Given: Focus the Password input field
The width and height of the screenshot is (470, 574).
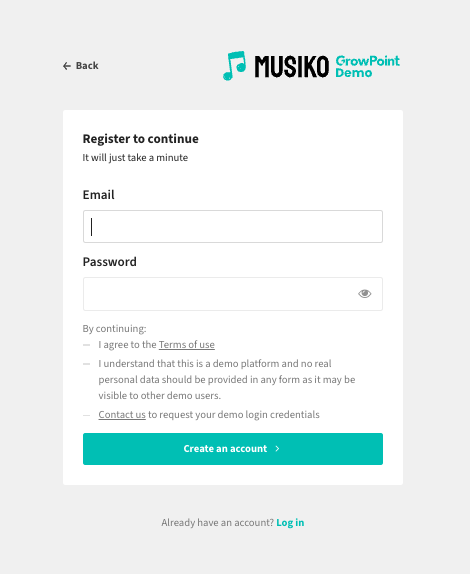Looking at the screenshot, I should tap(233, 294).
